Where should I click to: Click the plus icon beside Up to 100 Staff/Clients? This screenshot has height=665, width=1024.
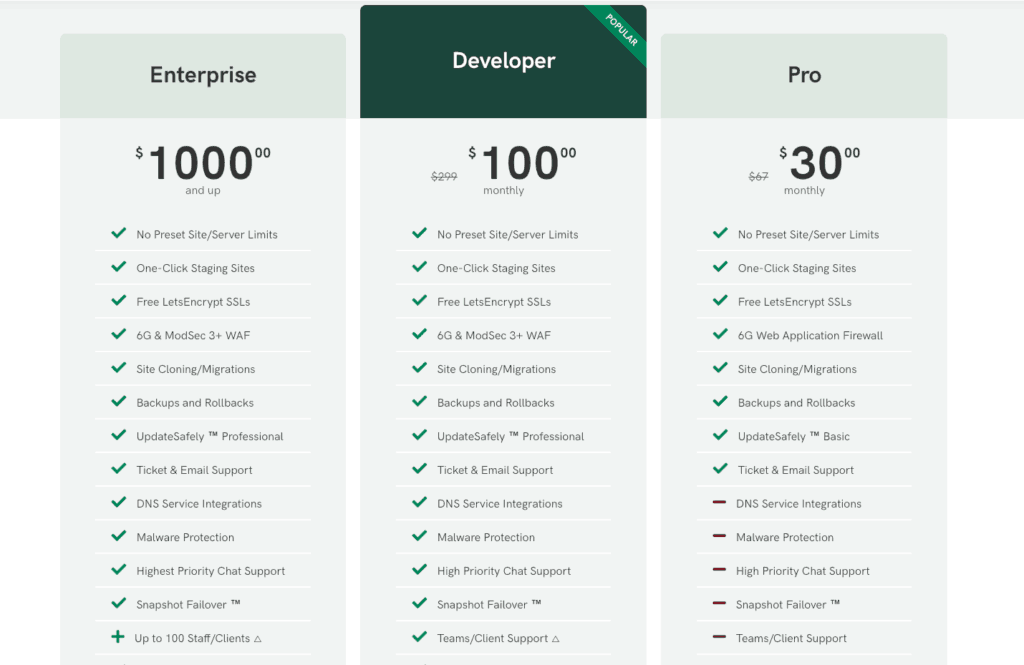coord(118,637)
